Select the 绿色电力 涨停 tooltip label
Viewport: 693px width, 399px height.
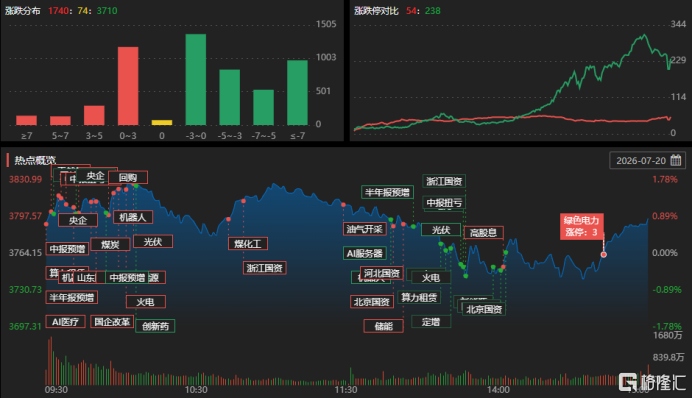pos(581,226)
